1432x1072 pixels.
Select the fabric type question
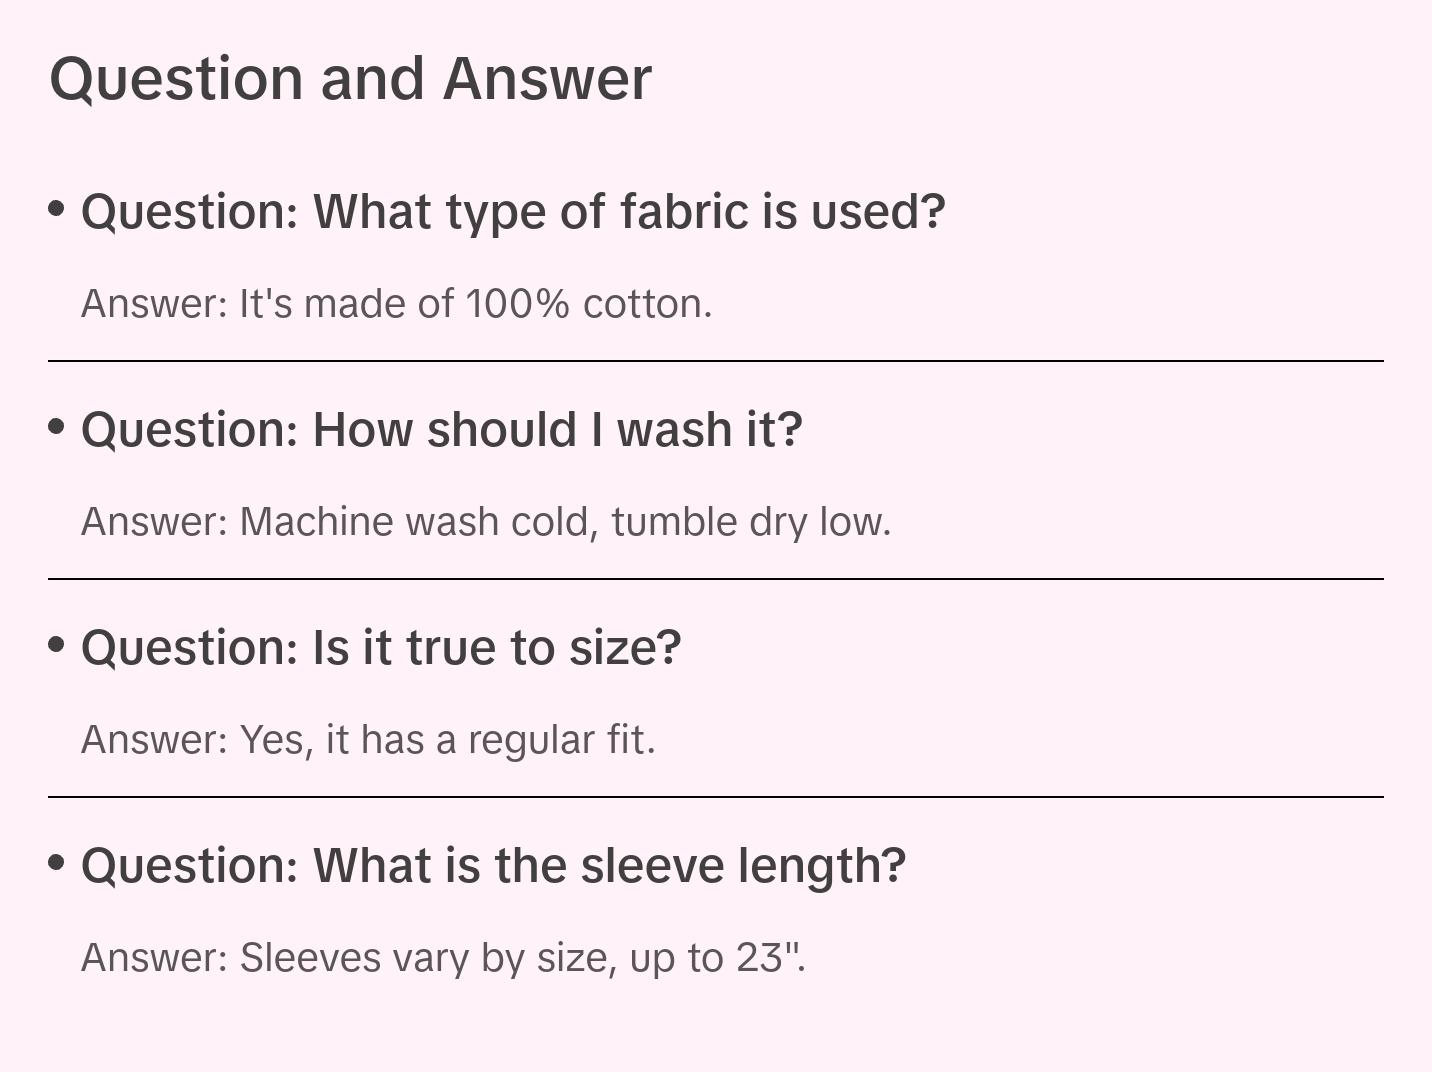tap(512, 212)
